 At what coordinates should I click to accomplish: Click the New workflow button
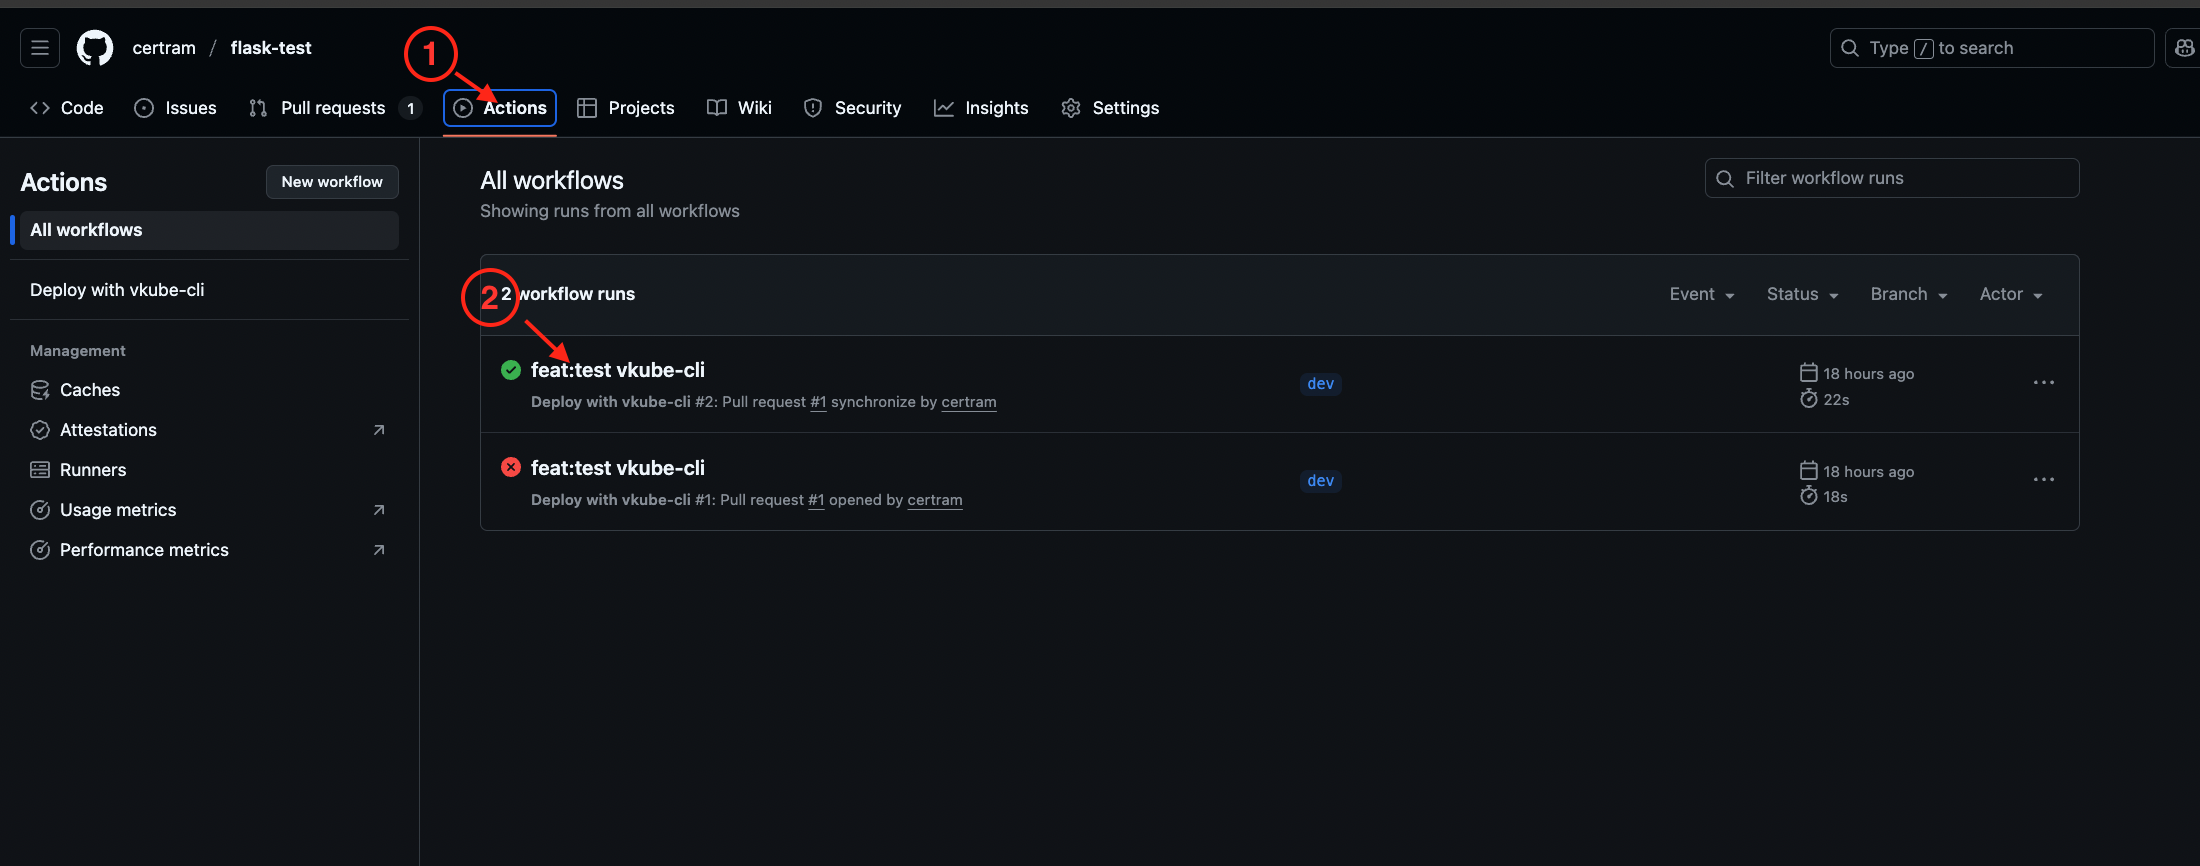[332, 182]
